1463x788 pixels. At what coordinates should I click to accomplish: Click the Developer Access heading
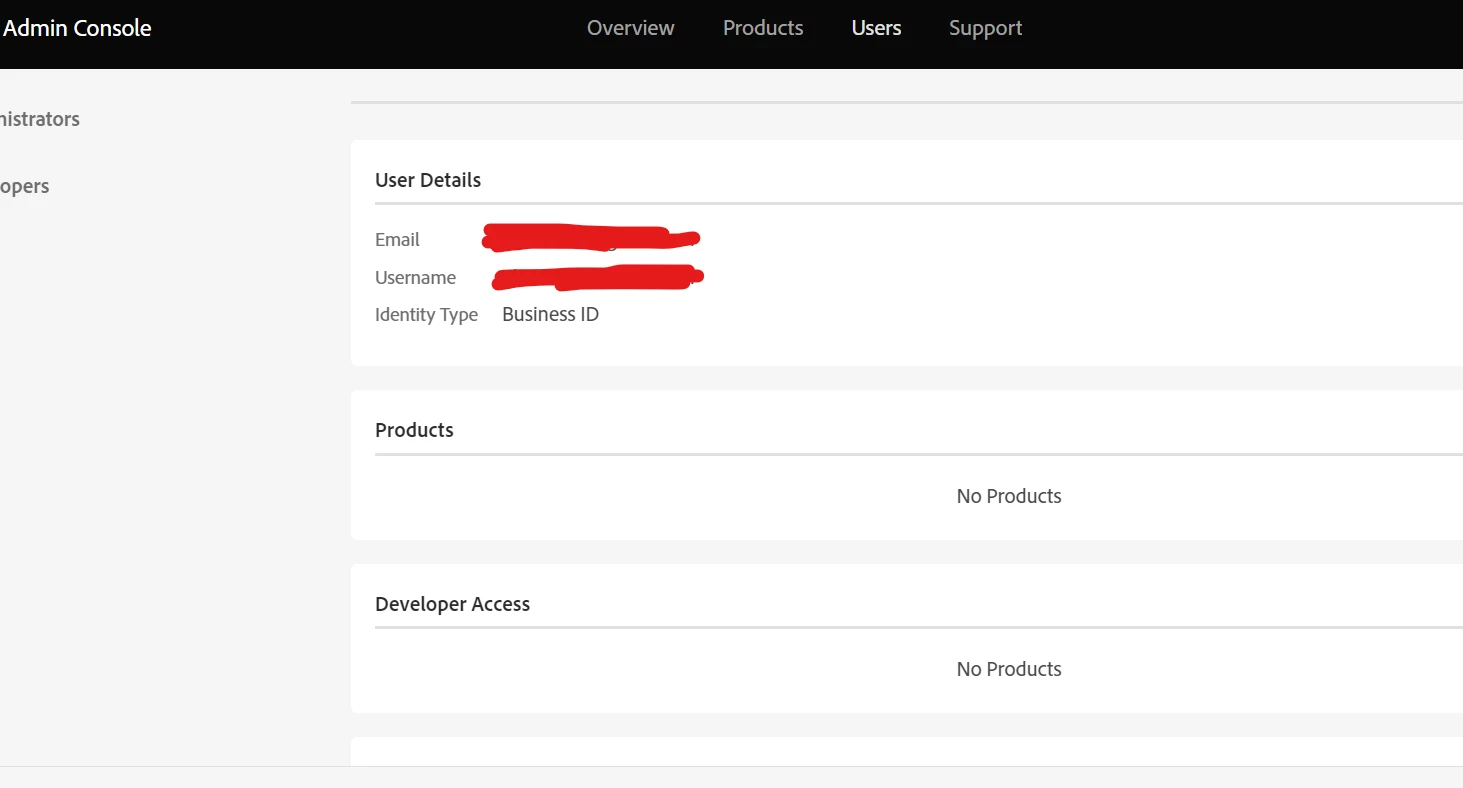pos(452,604)
